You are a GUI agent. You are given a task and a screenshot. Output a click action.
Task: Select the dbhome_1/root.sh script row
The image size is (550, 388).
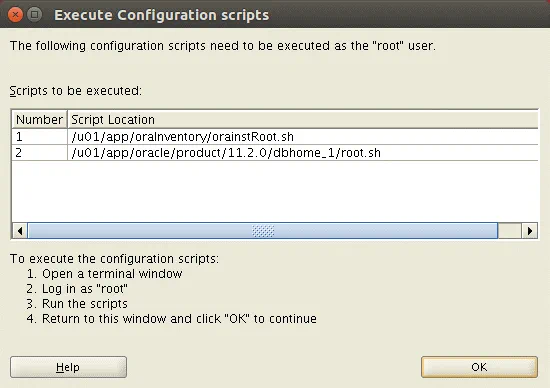(275, 153)
